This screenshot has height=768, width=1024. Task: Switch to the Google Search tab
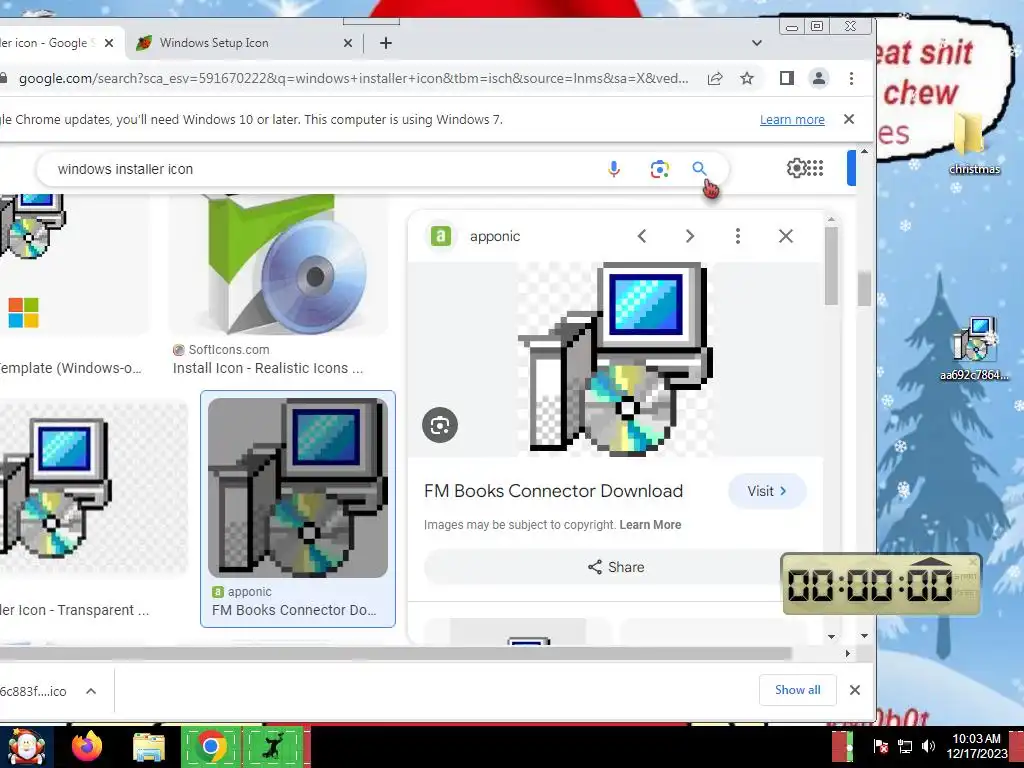coord(49,43)
